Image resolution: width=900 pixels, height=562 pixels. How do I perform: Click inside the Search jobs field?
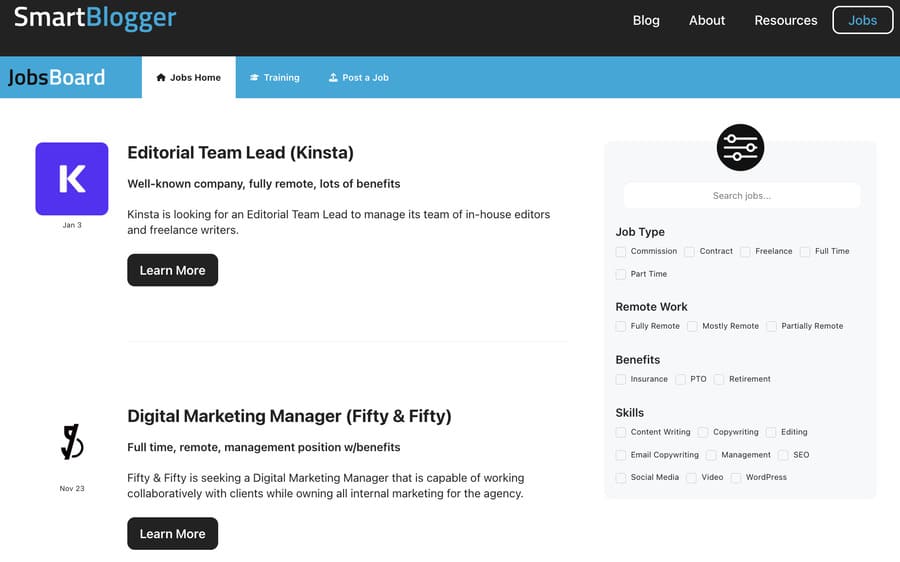click(x=741, y=196)
